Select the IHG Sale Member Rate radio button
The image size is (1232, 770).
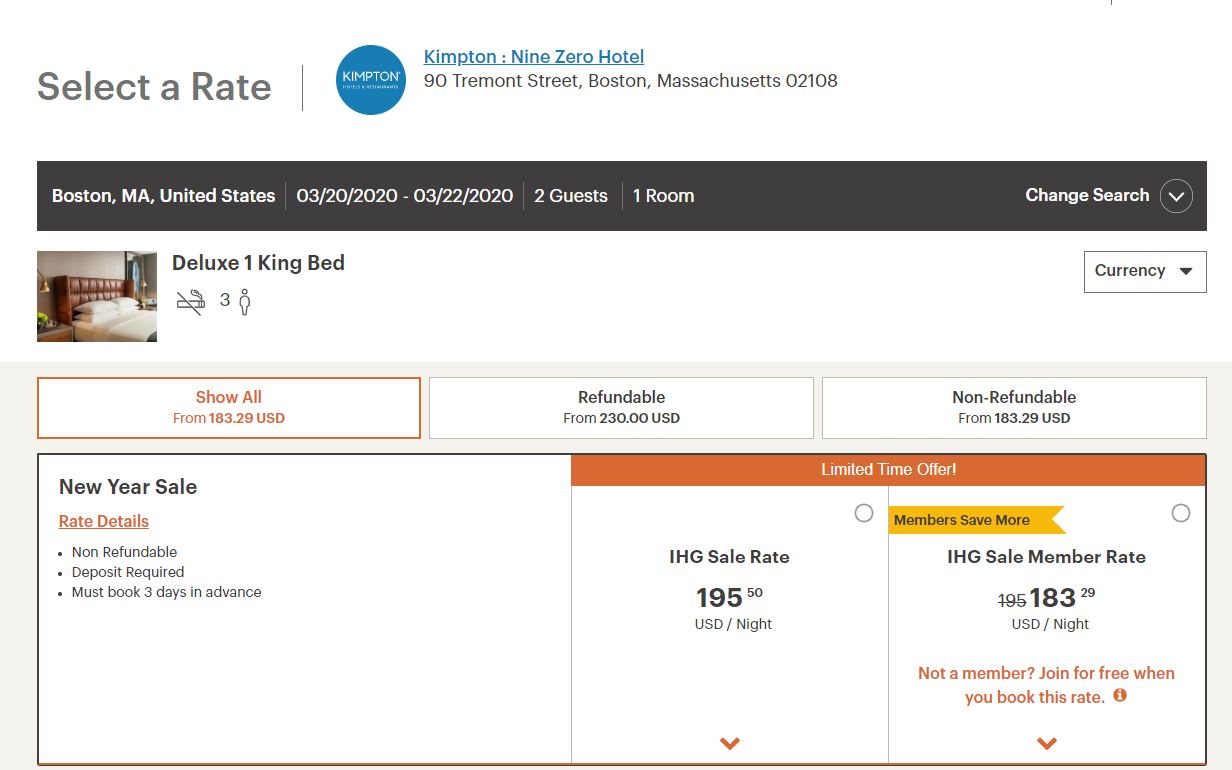[x=1181, y=513]
